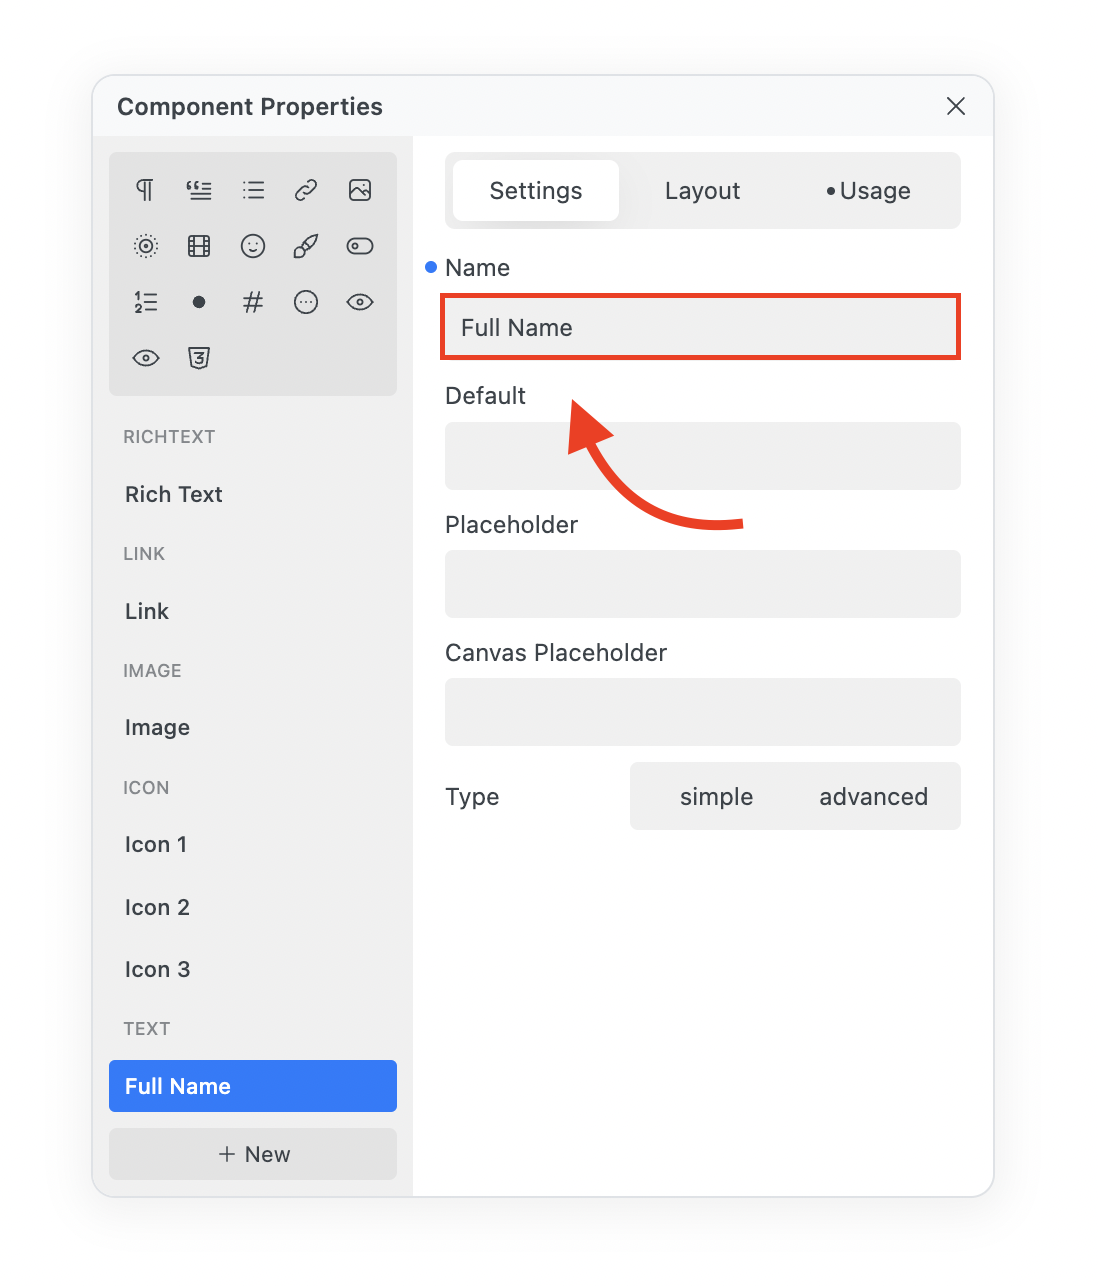Focus the Canvas Placeholder field

coord(702,712)
